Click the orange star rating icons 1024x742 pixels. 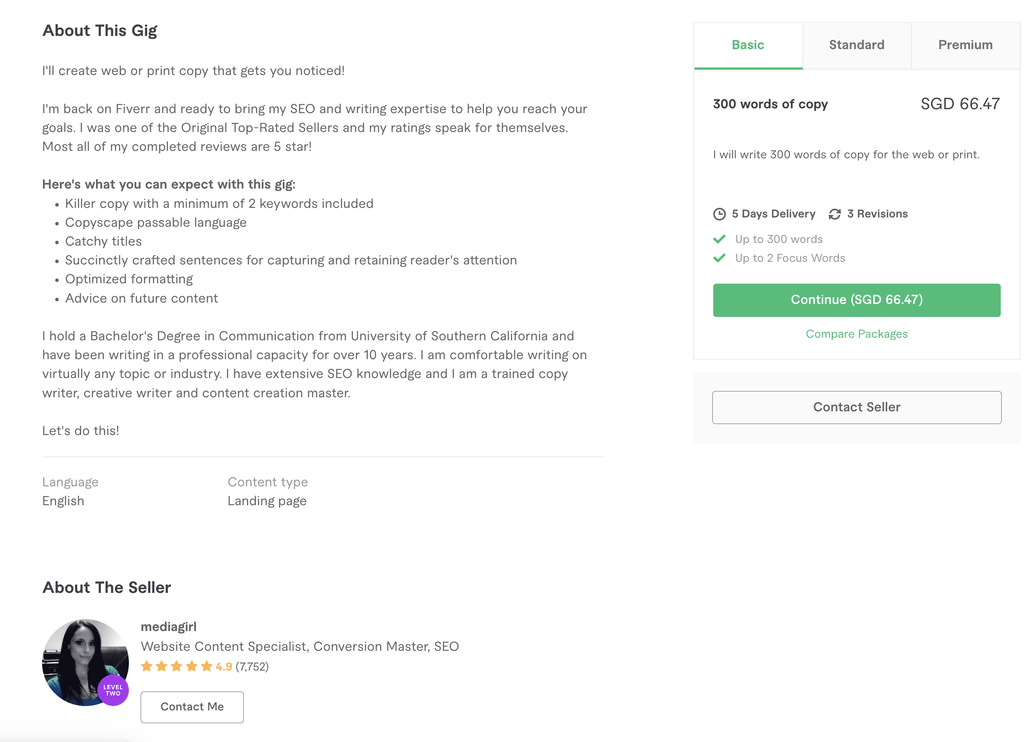[x=176, y=666]
